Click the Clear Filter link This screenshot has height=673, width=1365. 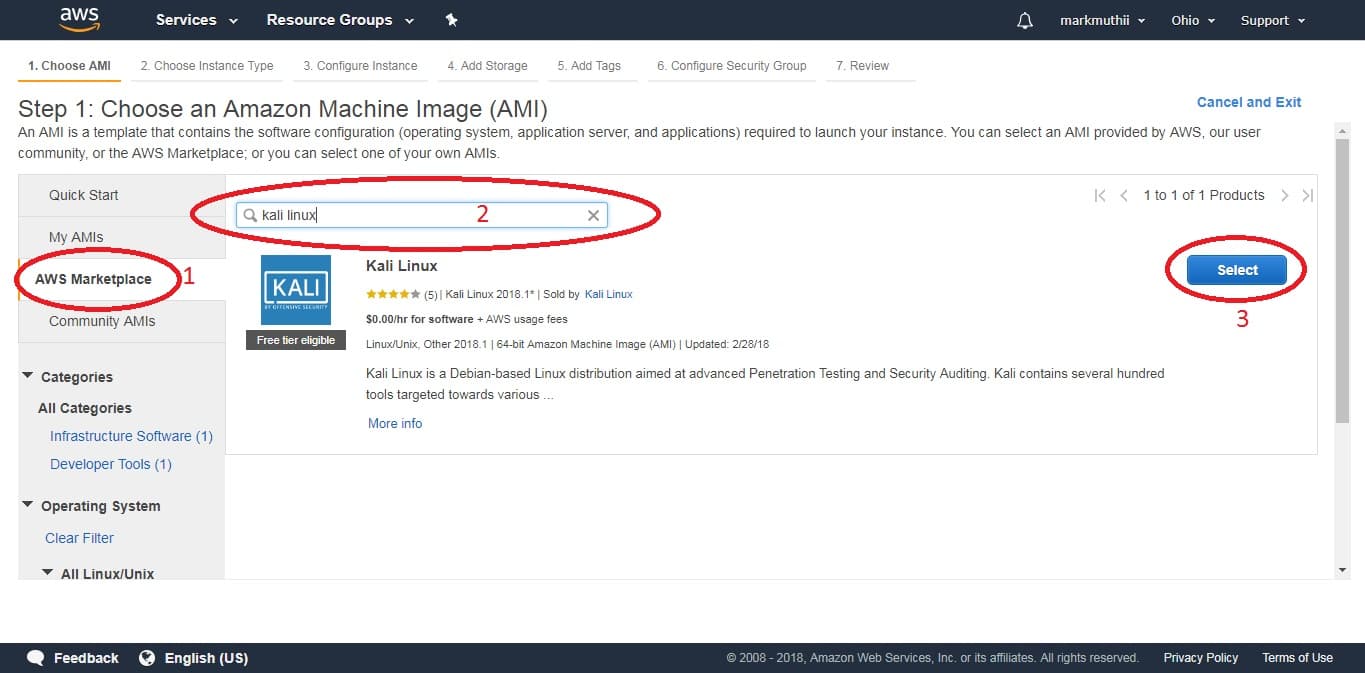coord(79,538)
